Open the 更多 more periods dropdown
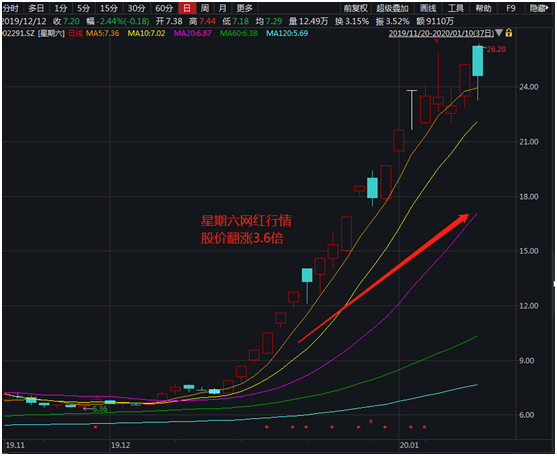This screenshot has height=456, width=557. (x=245, y=8)
